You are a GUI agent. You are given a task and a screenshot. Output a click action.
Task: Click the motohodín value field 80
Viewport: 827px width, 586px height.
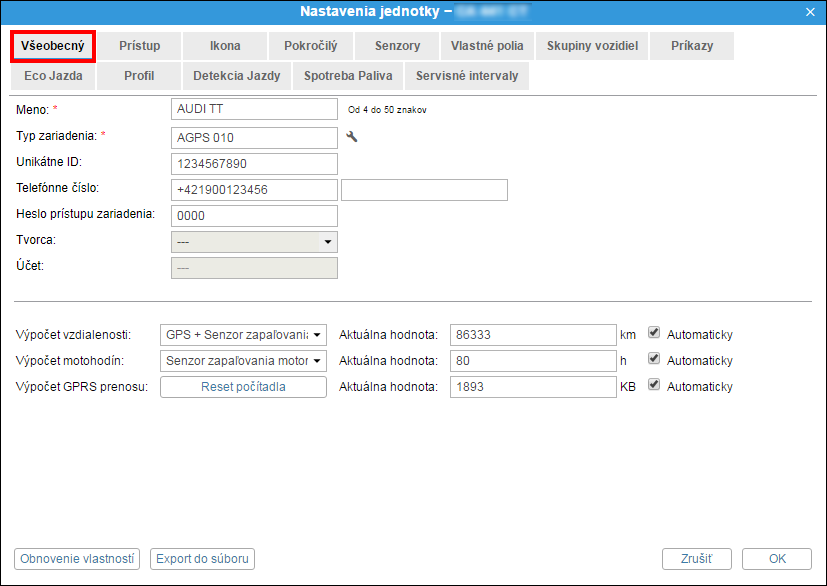[x=533, y=361]
